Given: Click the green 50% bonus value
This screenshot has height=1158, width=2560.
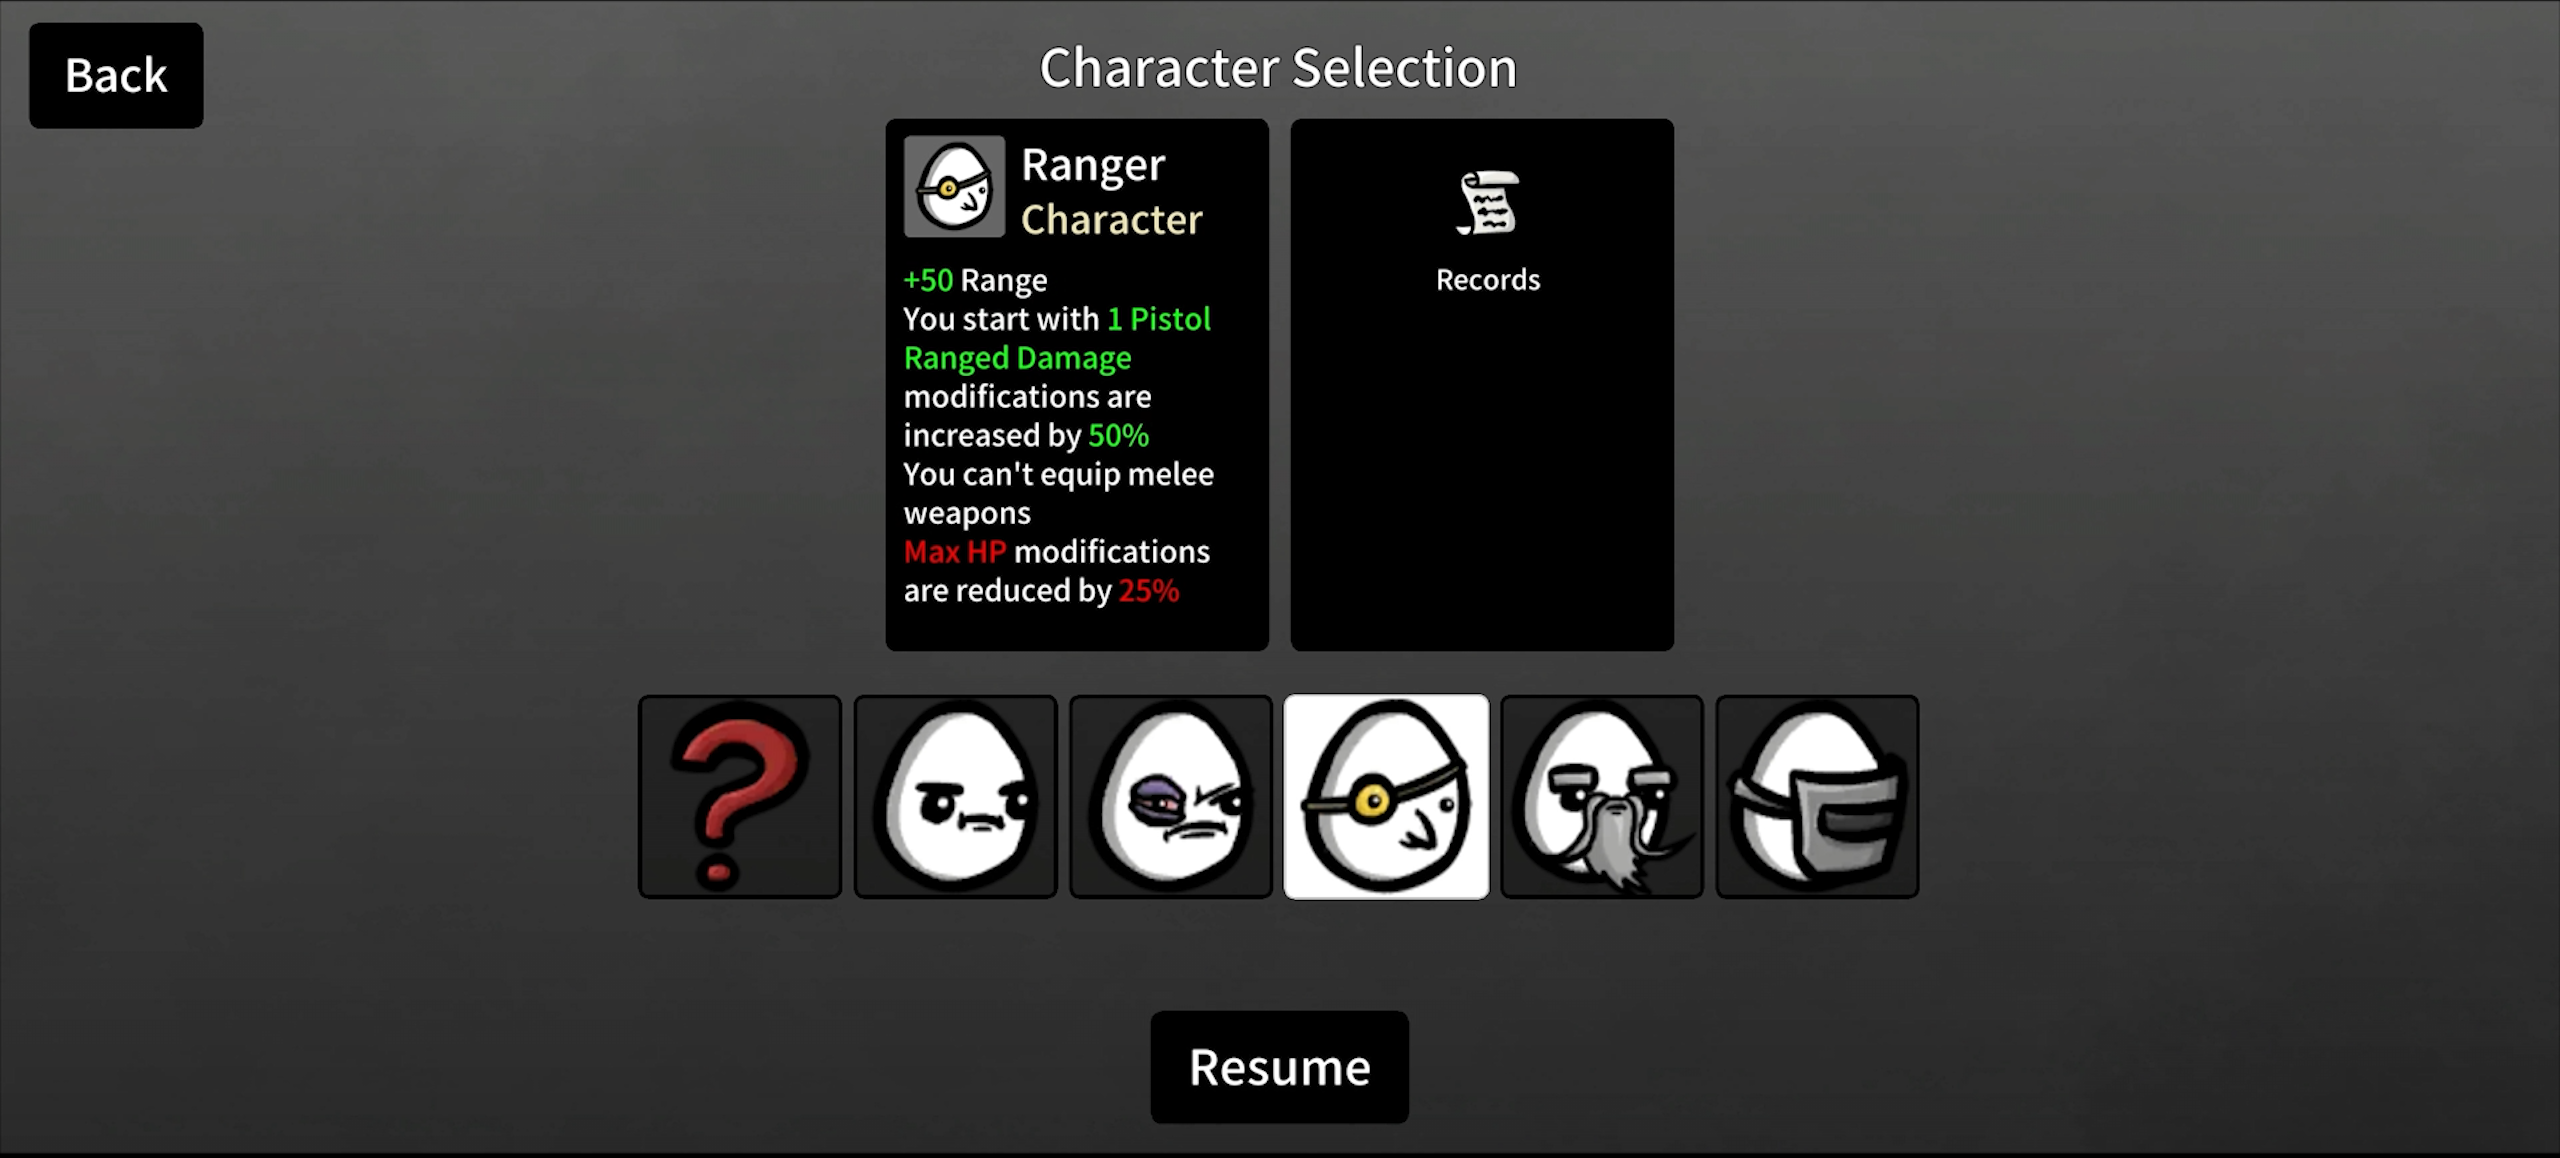Looking at the screenshot, I should pos(1118,436).
